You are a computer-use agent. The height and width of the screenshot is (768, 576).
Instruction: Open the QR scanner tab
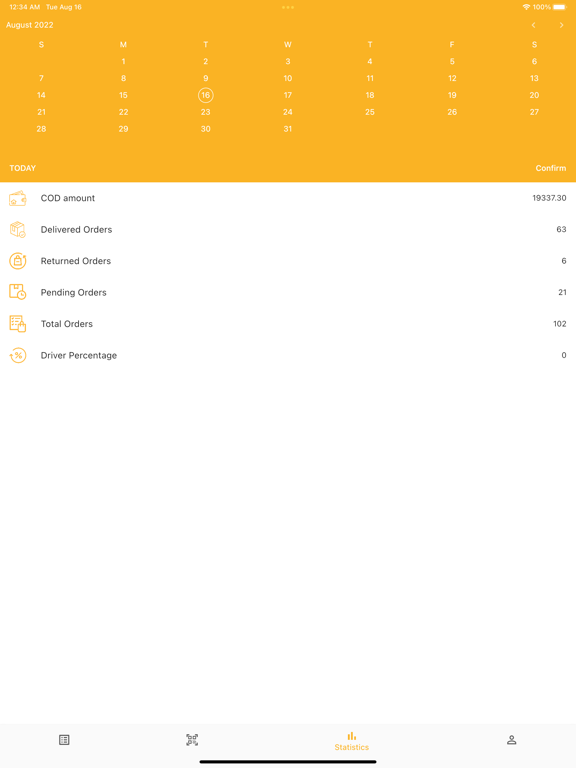[192, 740]
